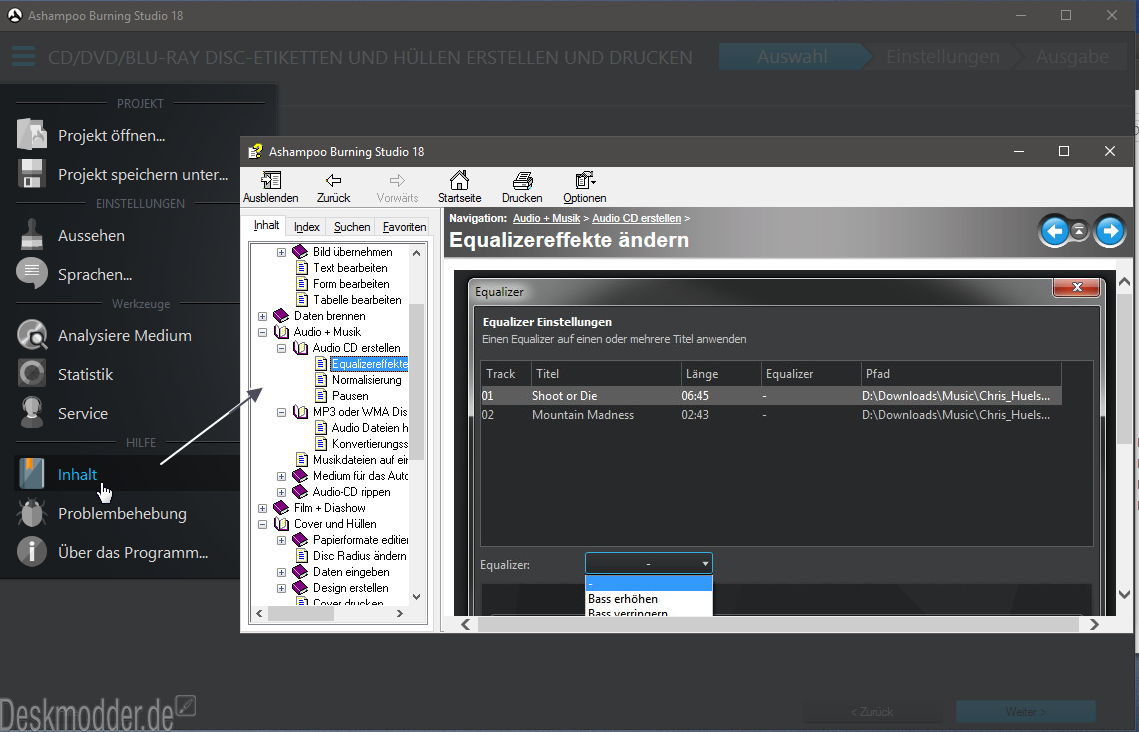The height and width of the screenshot is (732, 1139).
Task: Click the book icon beside Daten brennen
Action: click(x=281, y=316)
